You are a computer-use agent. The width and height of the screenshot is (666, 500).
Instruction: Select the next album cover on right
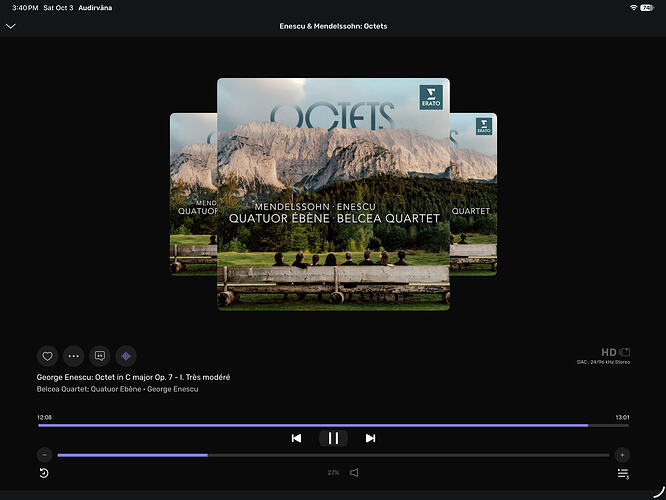pos(473,194)
